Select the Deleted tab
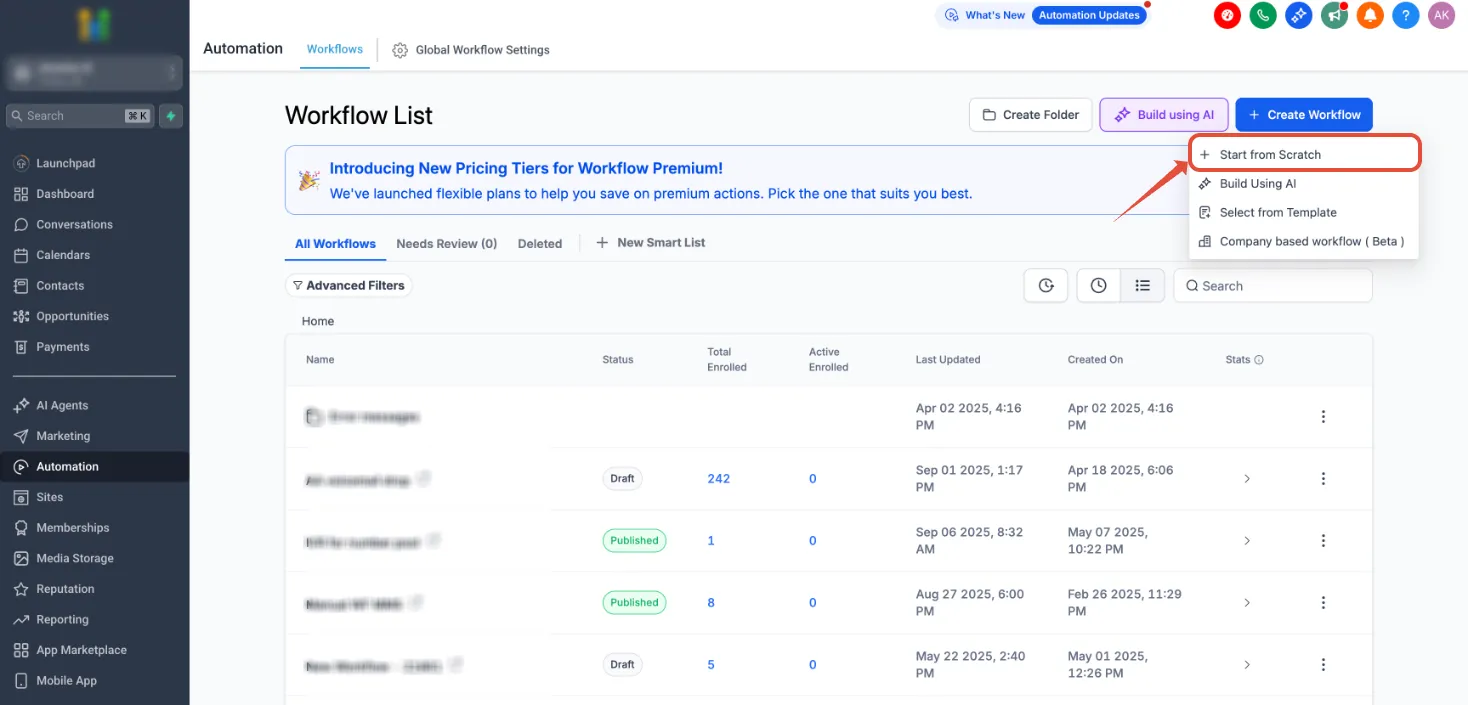1468x705 pixels. pos(540,243)
